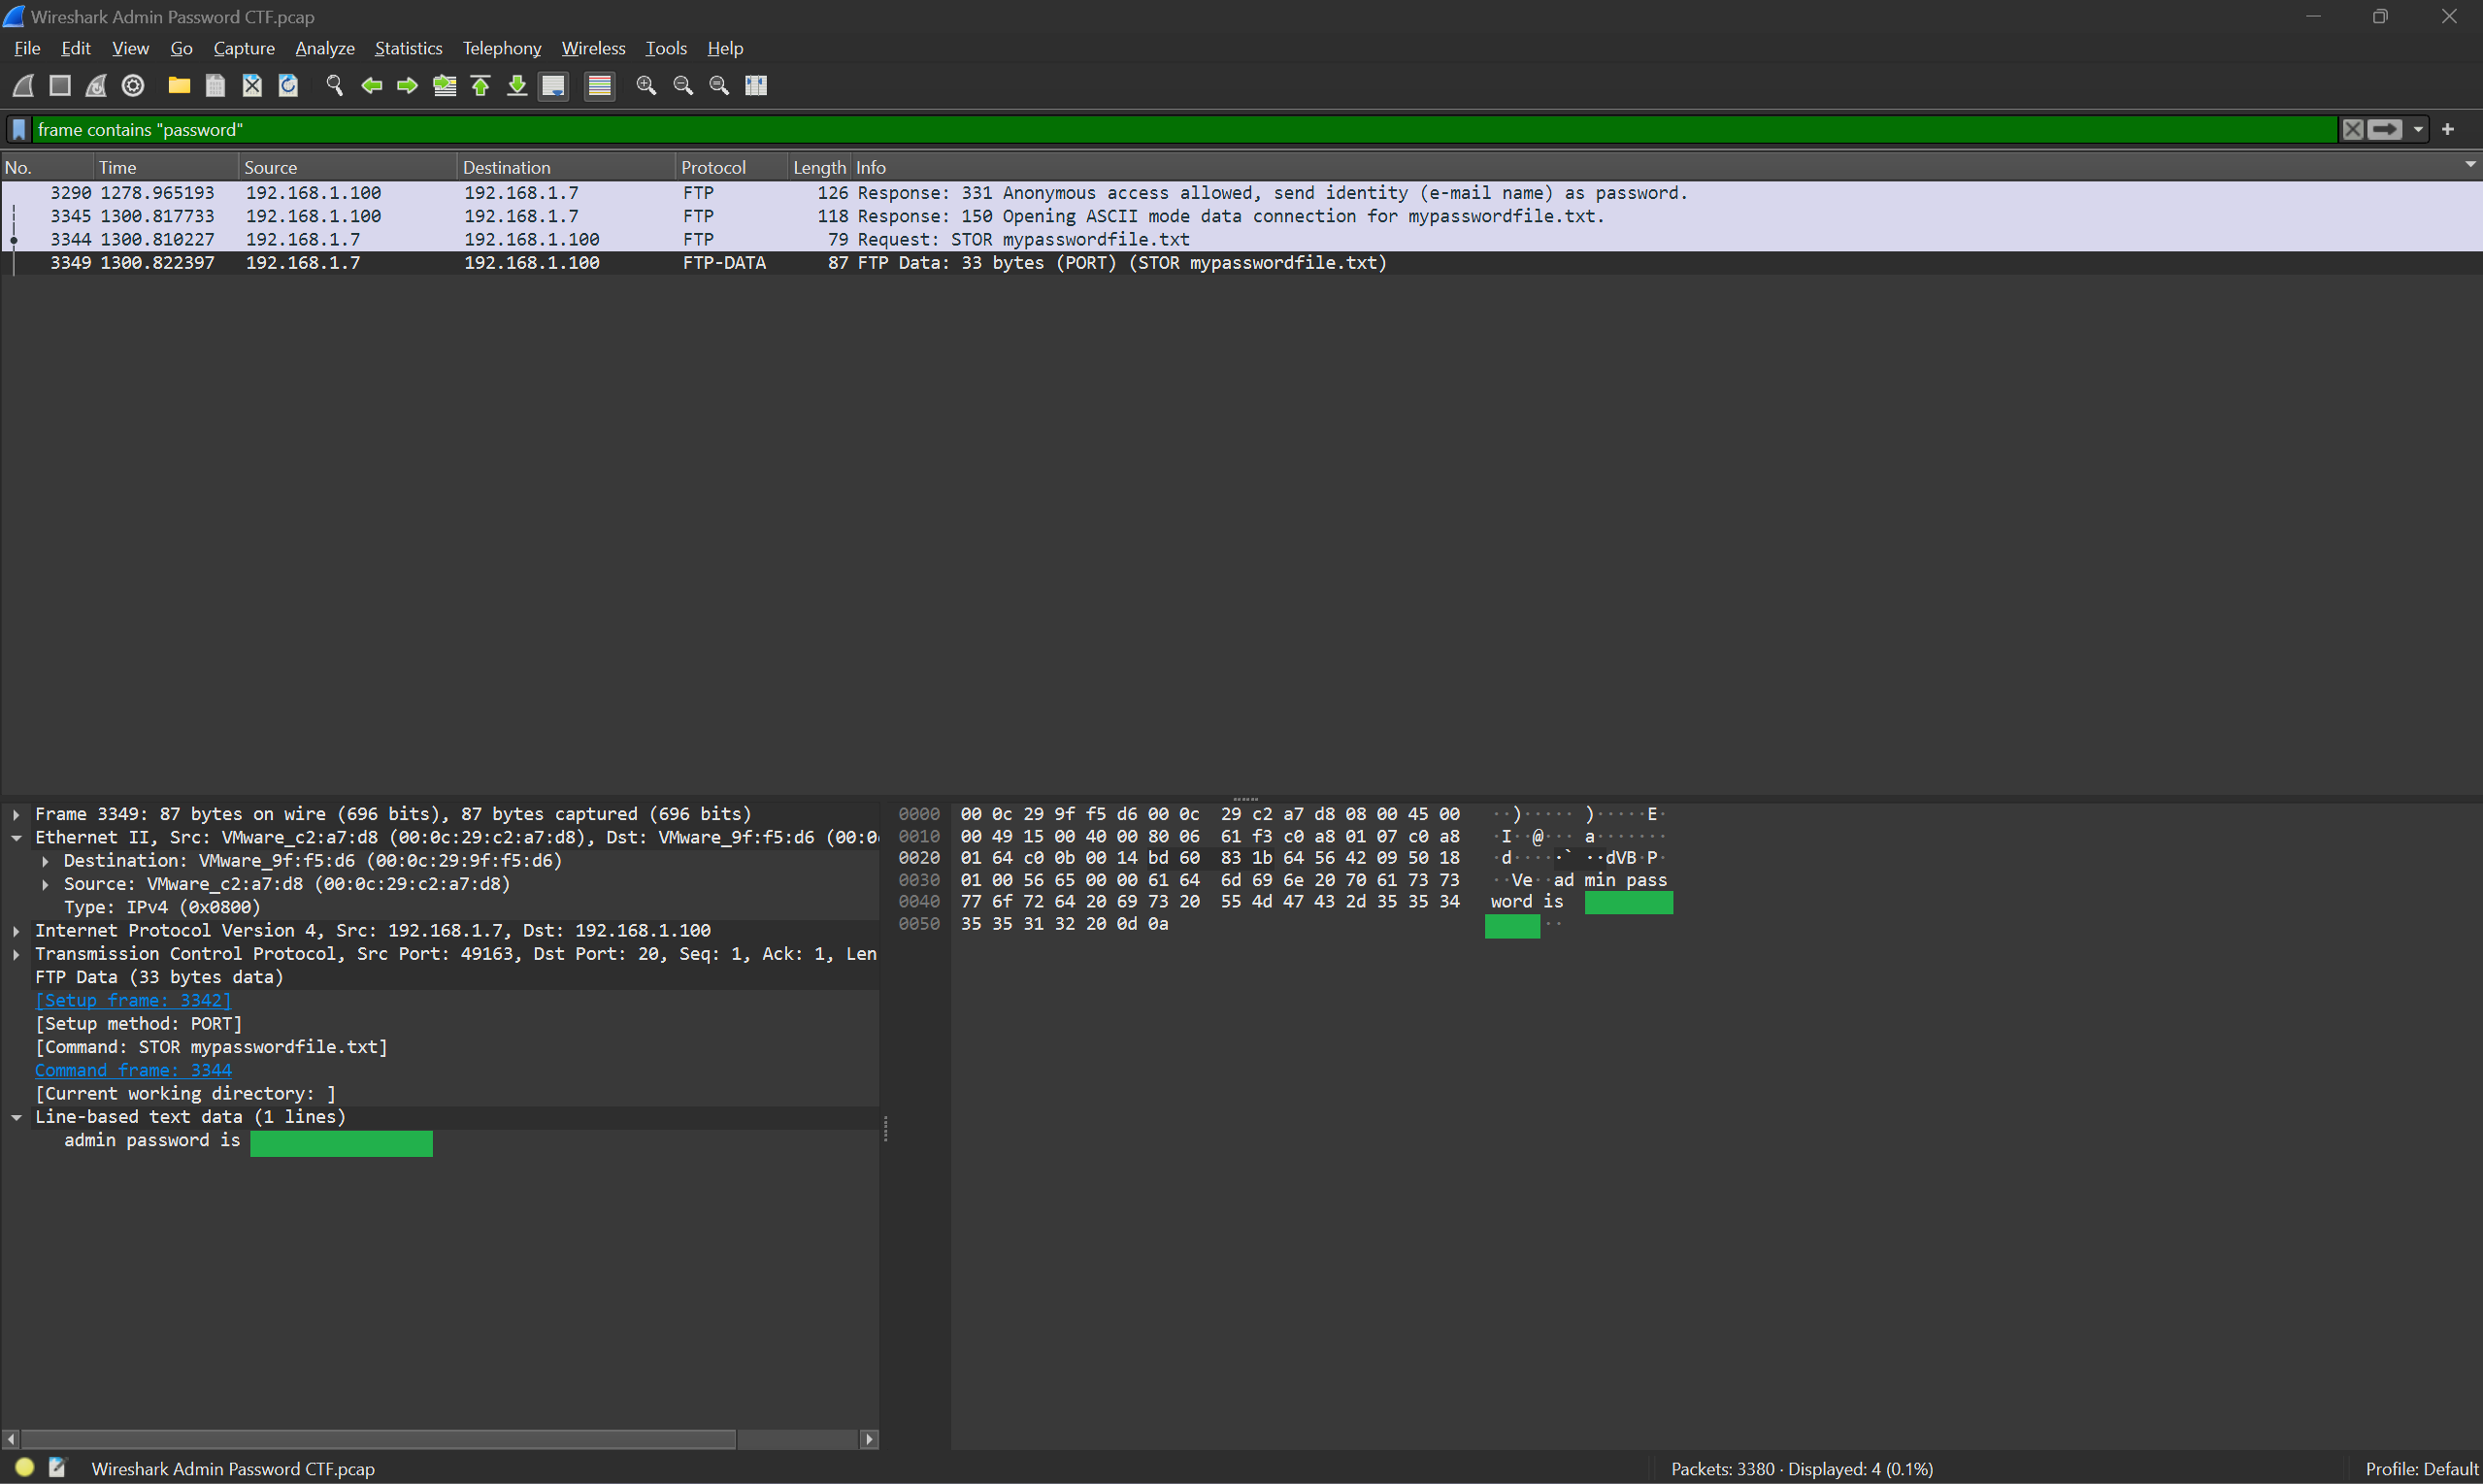Expand the Destination VMware_9f:f5:d6 node

pyautogui.click(x=45, y=861)
